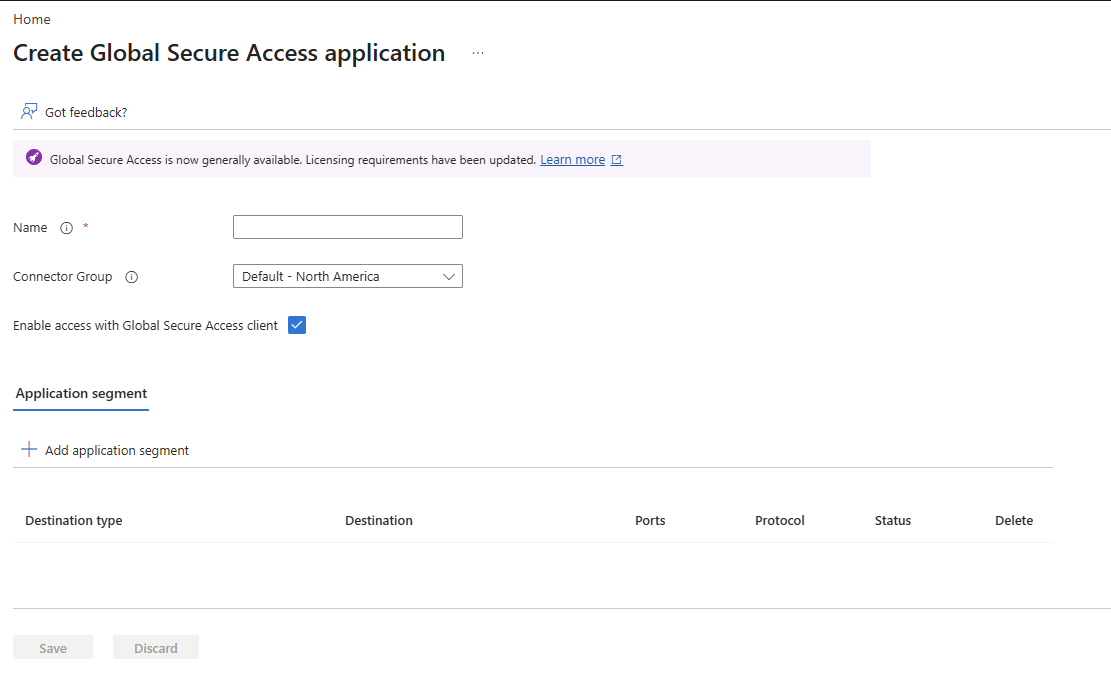Click the external link icon beside Learn more
Image resolution: width=1111 pixels, height=678 pixels.
tap(616, 159)
